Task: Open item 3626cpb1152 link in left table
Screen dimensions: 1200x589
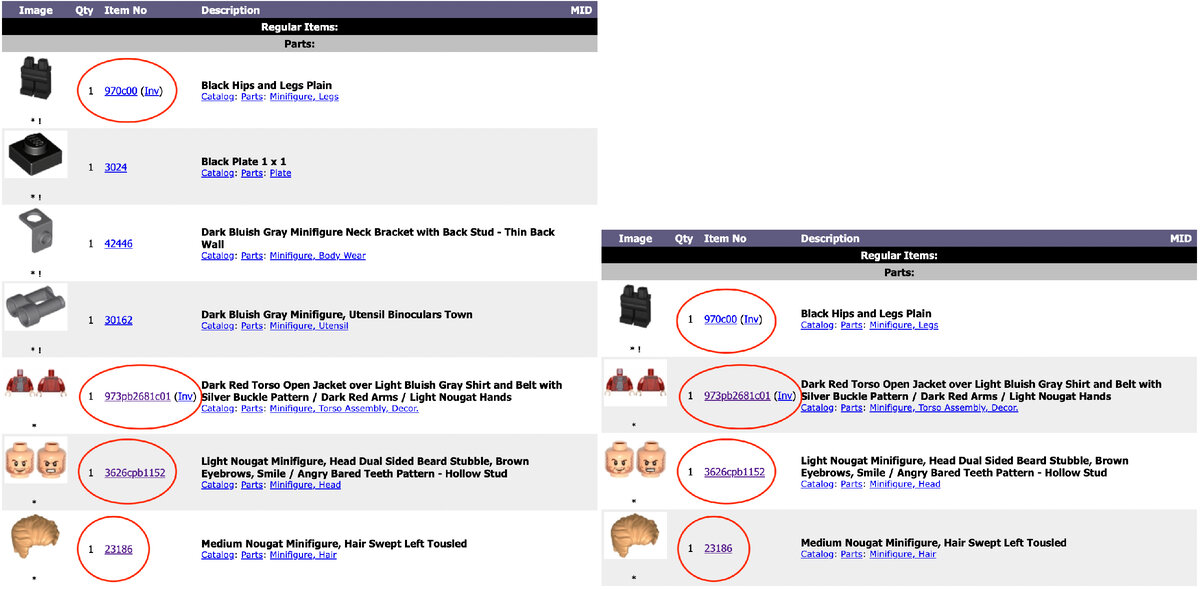Action: pos(134,473)
